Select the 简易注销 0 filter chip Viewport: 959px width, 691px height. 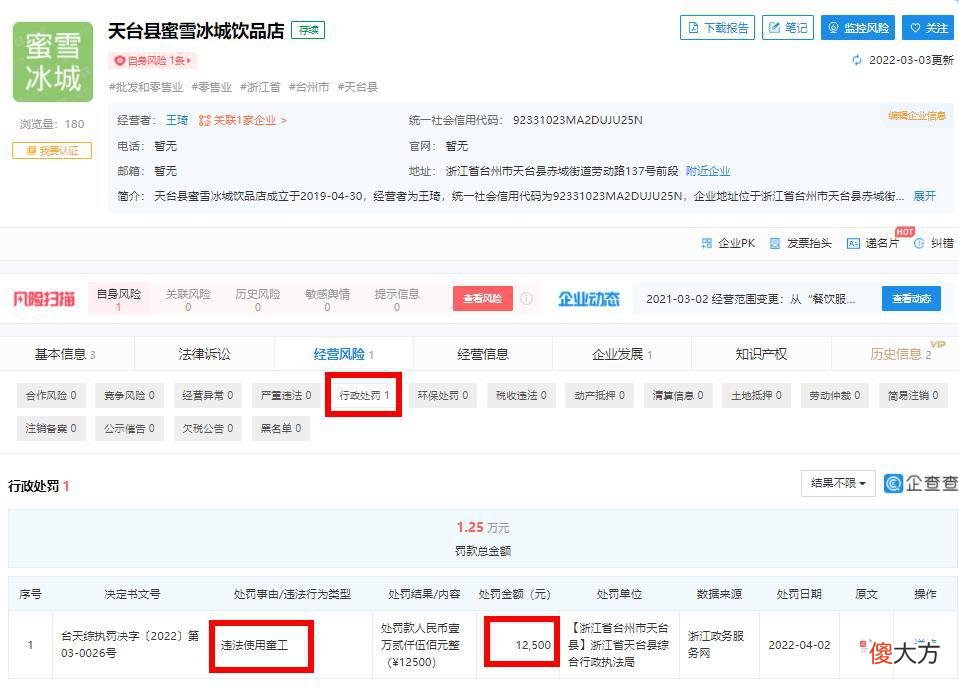[913, 396]
